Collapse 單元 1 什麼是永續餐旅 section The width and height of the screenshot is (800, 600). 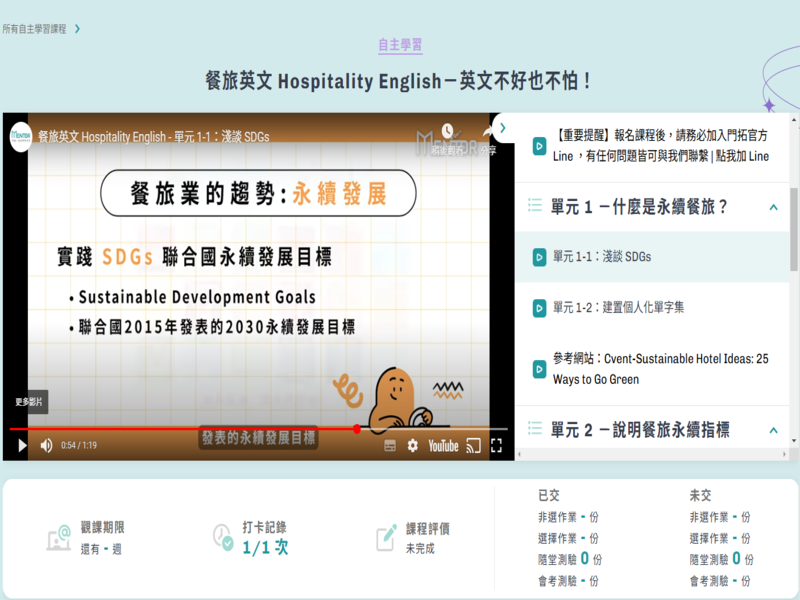773,207
